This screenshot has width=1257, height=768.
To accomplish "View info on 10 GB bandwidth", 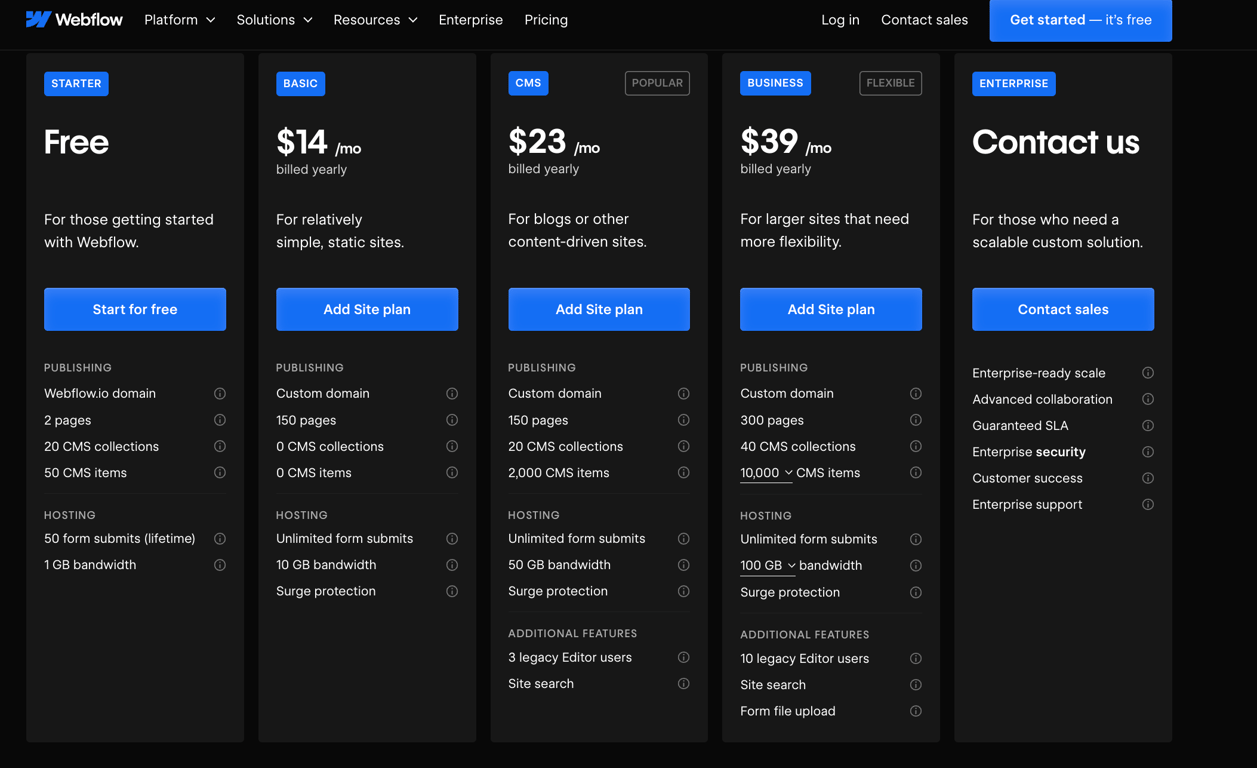I will (452, 565).
